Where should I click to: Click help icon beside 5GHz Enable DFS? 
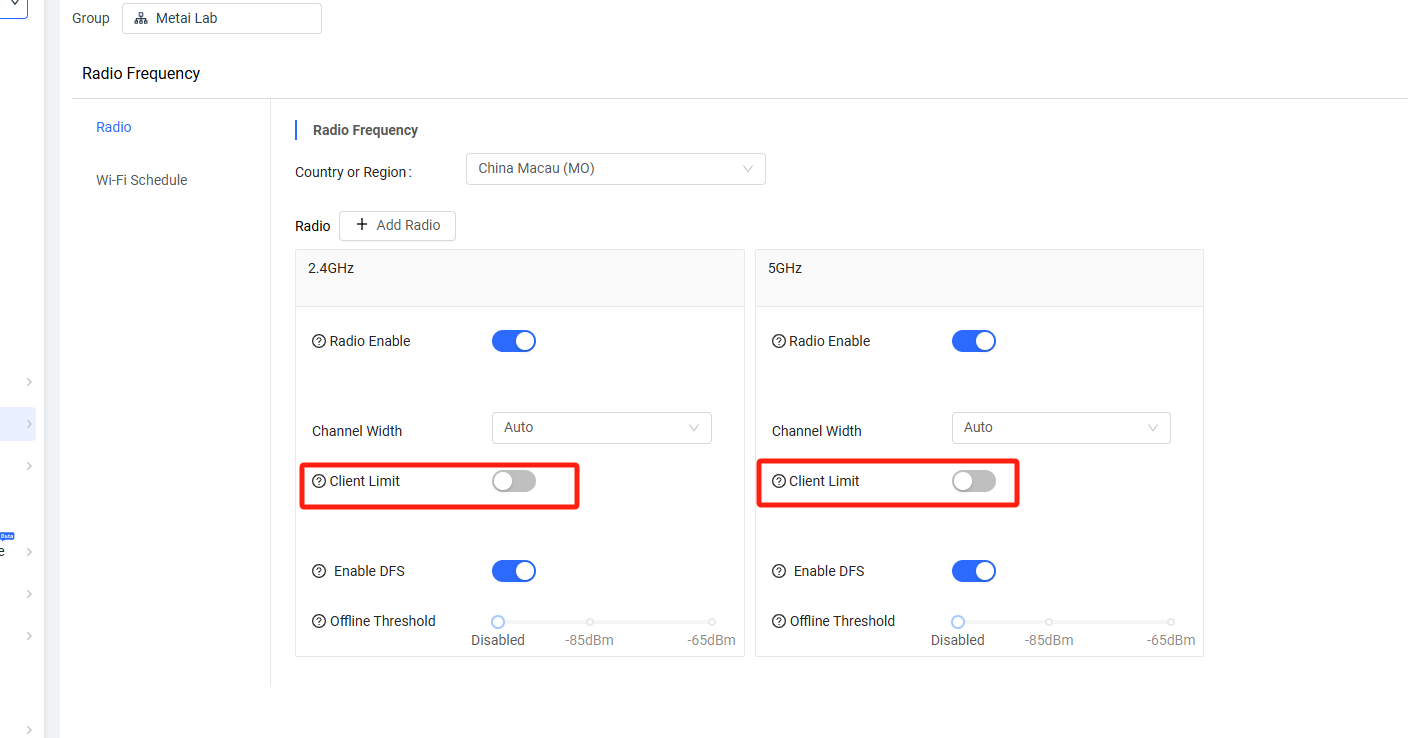pyautogui.click(x=778, y=571)
